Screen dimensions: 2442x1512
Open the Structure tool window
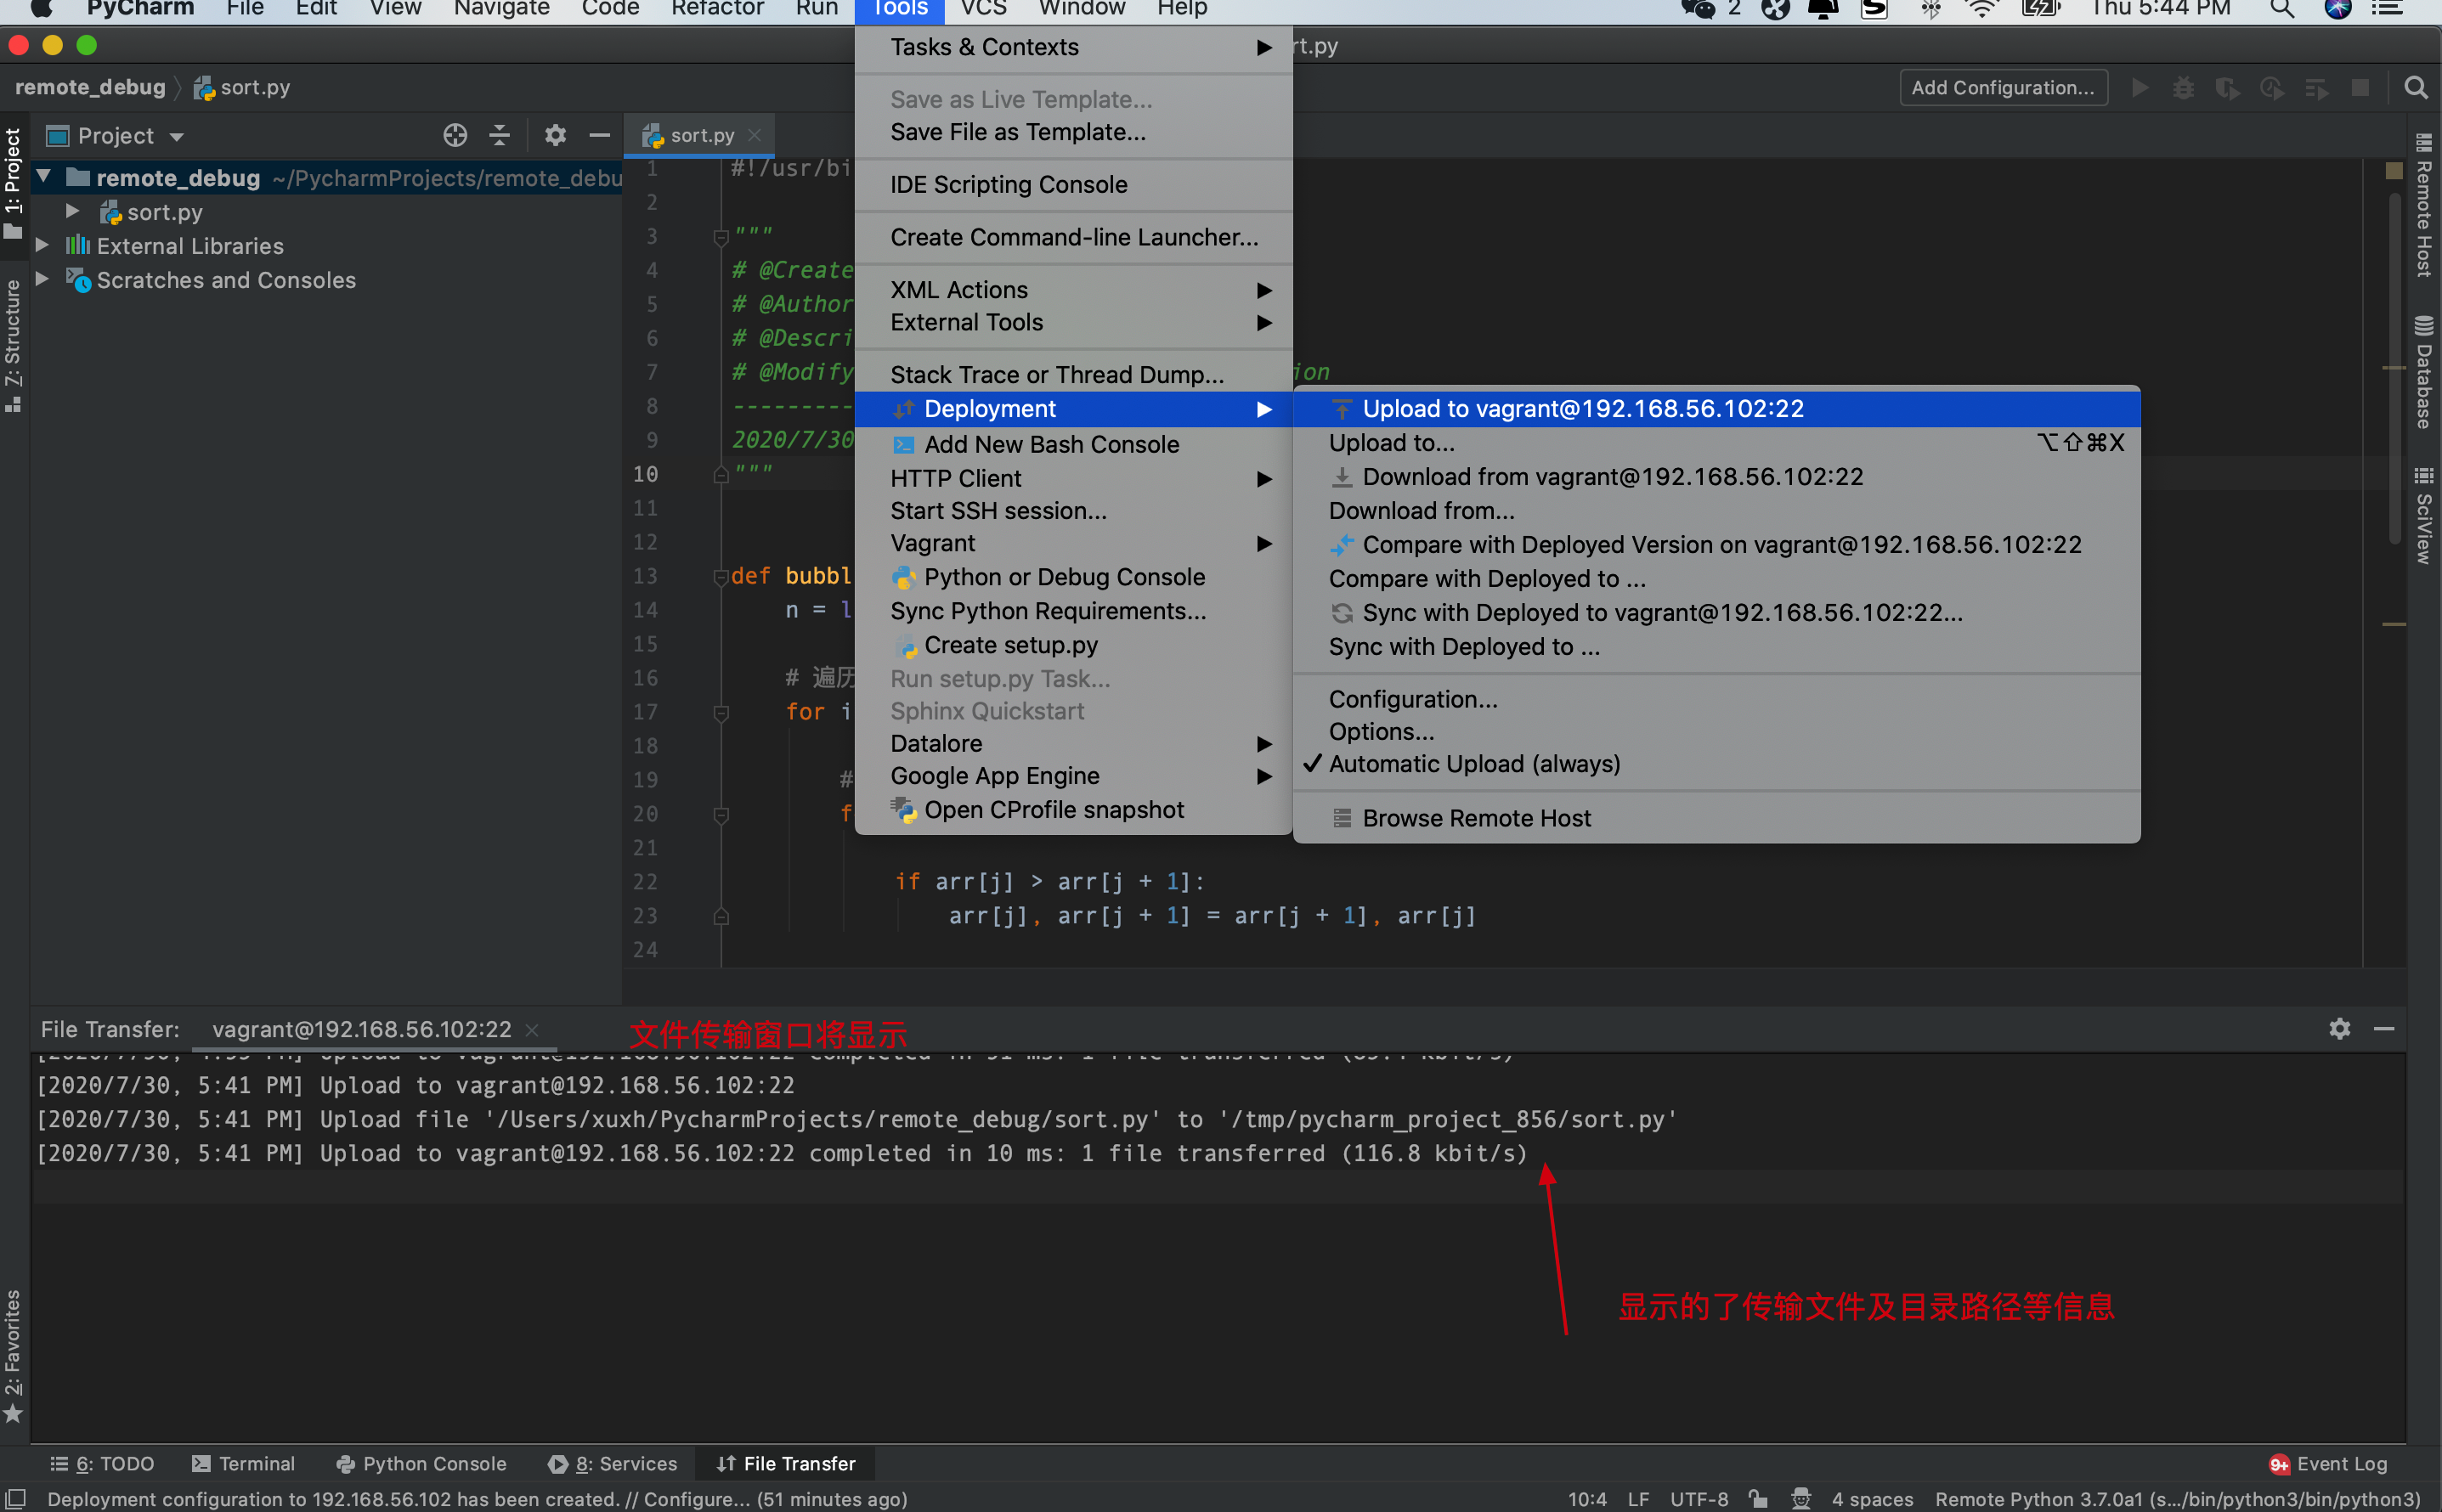(x=13, y=345)
